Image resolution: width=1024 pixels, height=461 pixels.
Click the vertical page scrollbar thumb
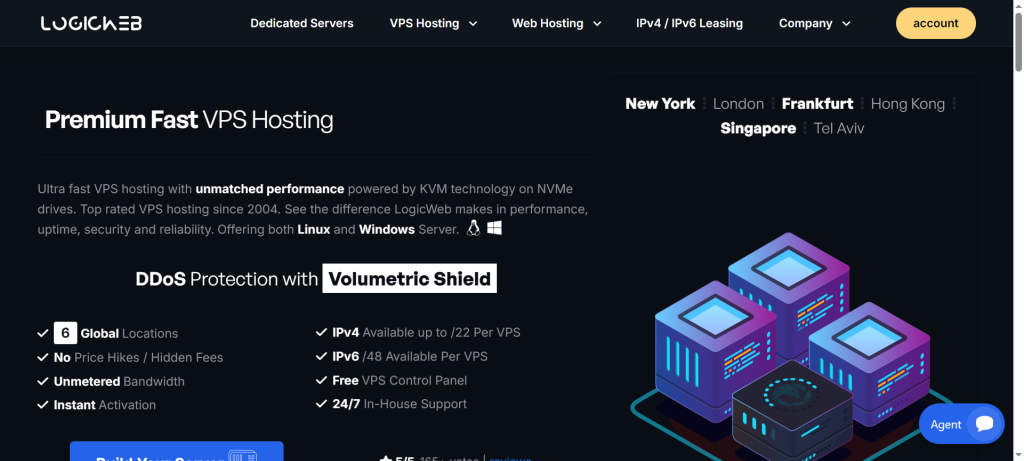tap(1017, 38)
